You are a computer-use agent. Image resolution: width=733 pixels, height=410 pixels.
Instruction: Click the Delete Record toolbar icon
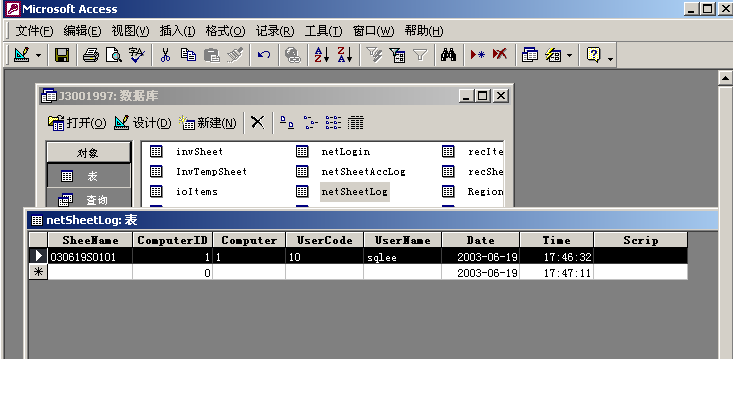(499, 56)
